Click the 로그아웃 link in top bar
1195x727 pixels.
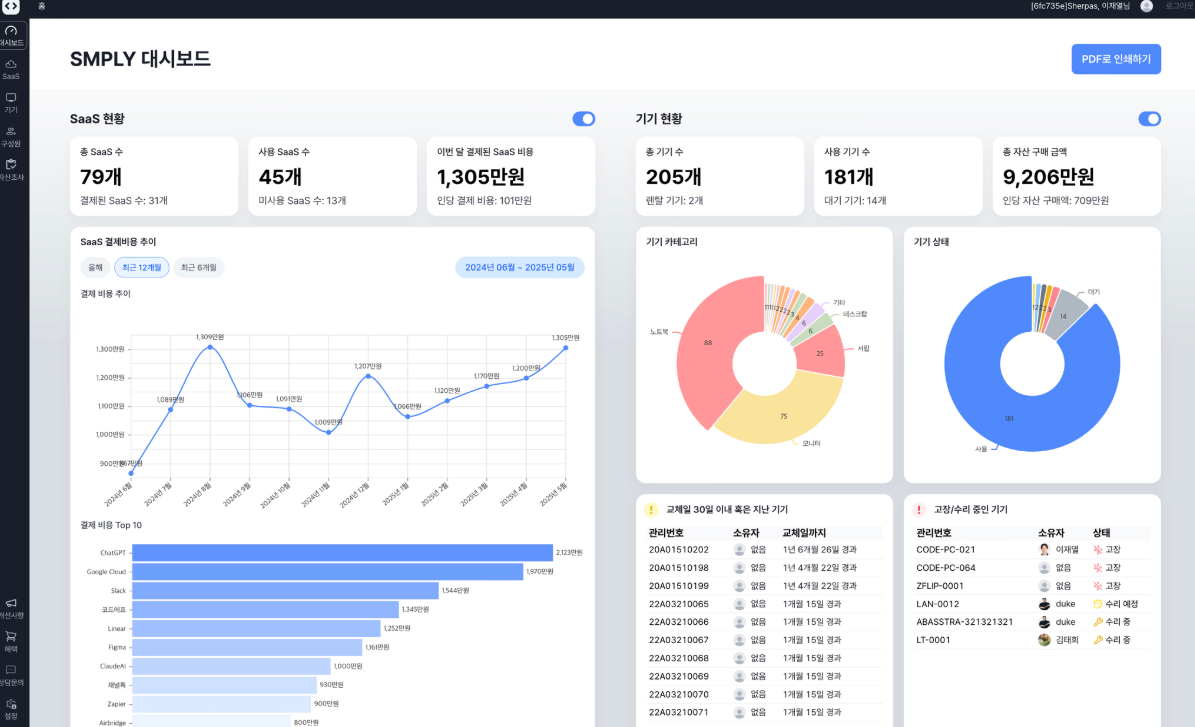(1179, 6)
